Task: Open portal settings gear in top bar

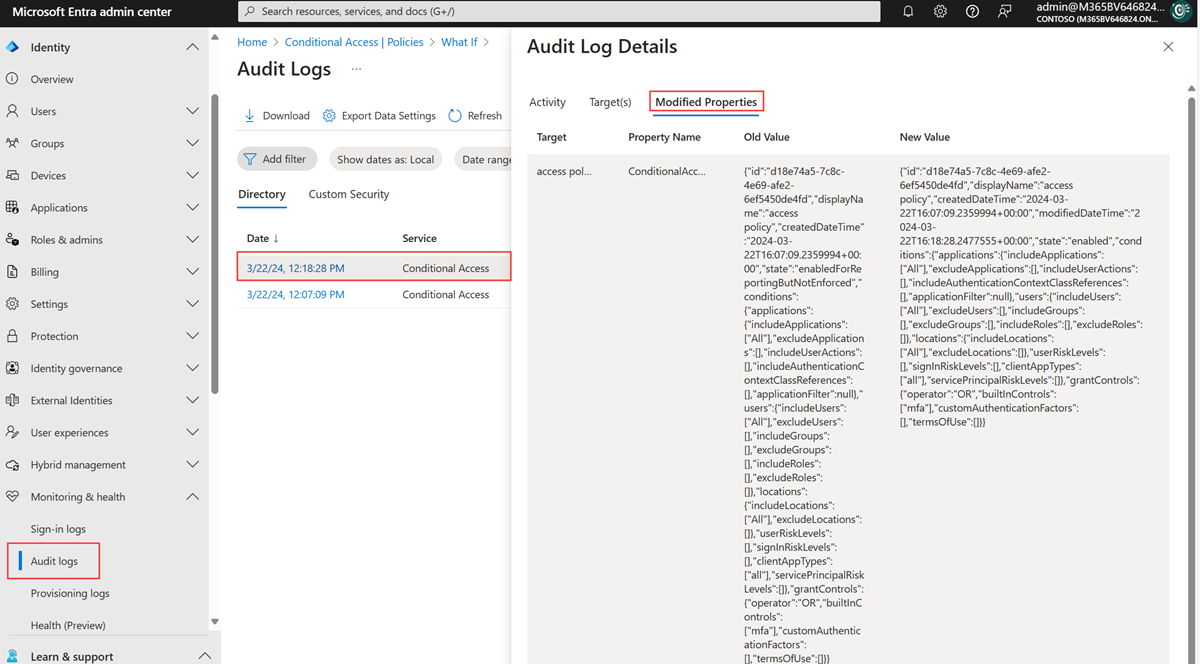Action: tap(940, 11)
